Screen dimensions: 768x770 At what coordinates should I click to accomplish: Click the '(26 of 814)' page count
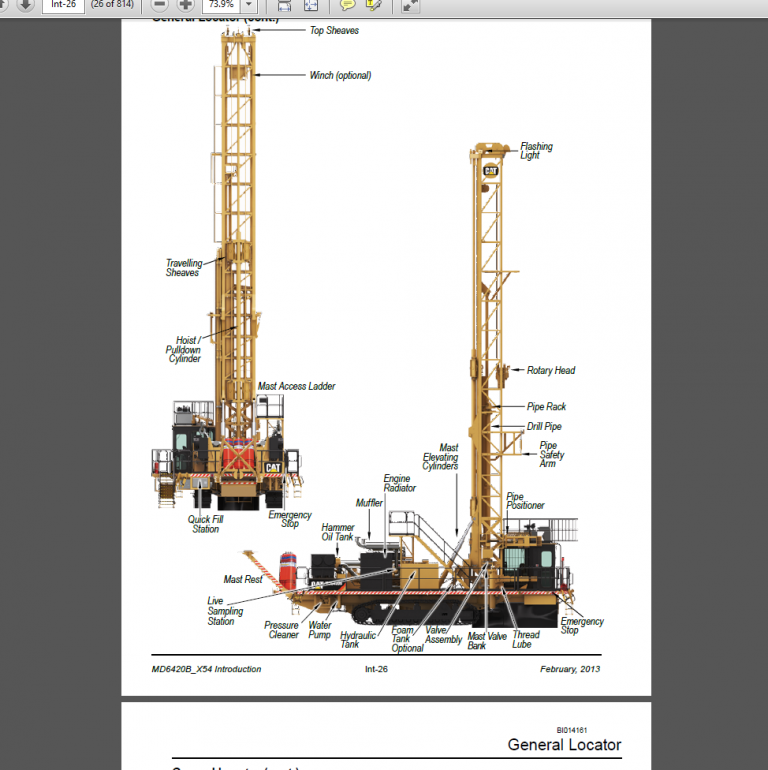pyautogui.click(x=112, y=4)
